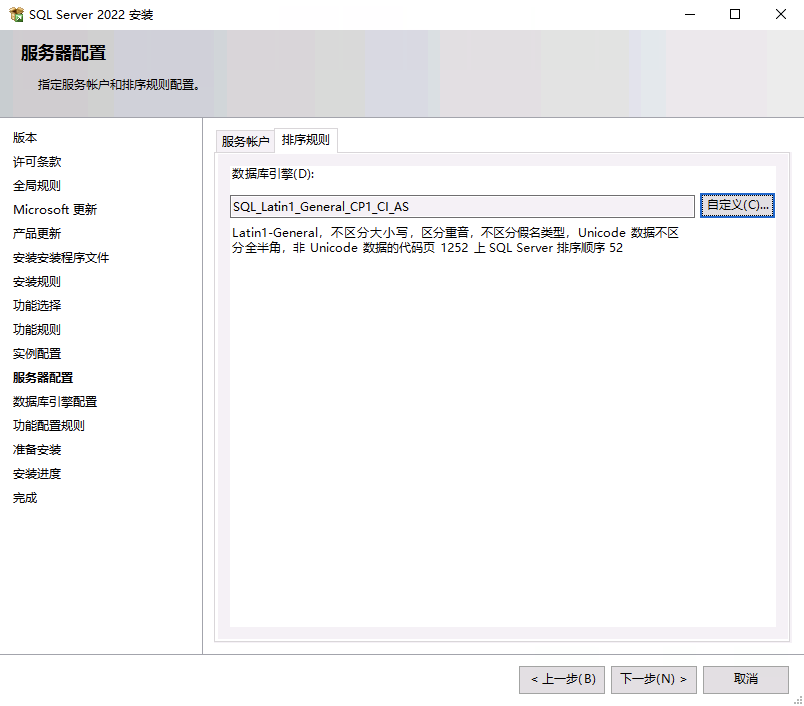This screenshot has height=706, width=804.
Task: Click the 完成 step in the sidebar
Action: point(25,498)
